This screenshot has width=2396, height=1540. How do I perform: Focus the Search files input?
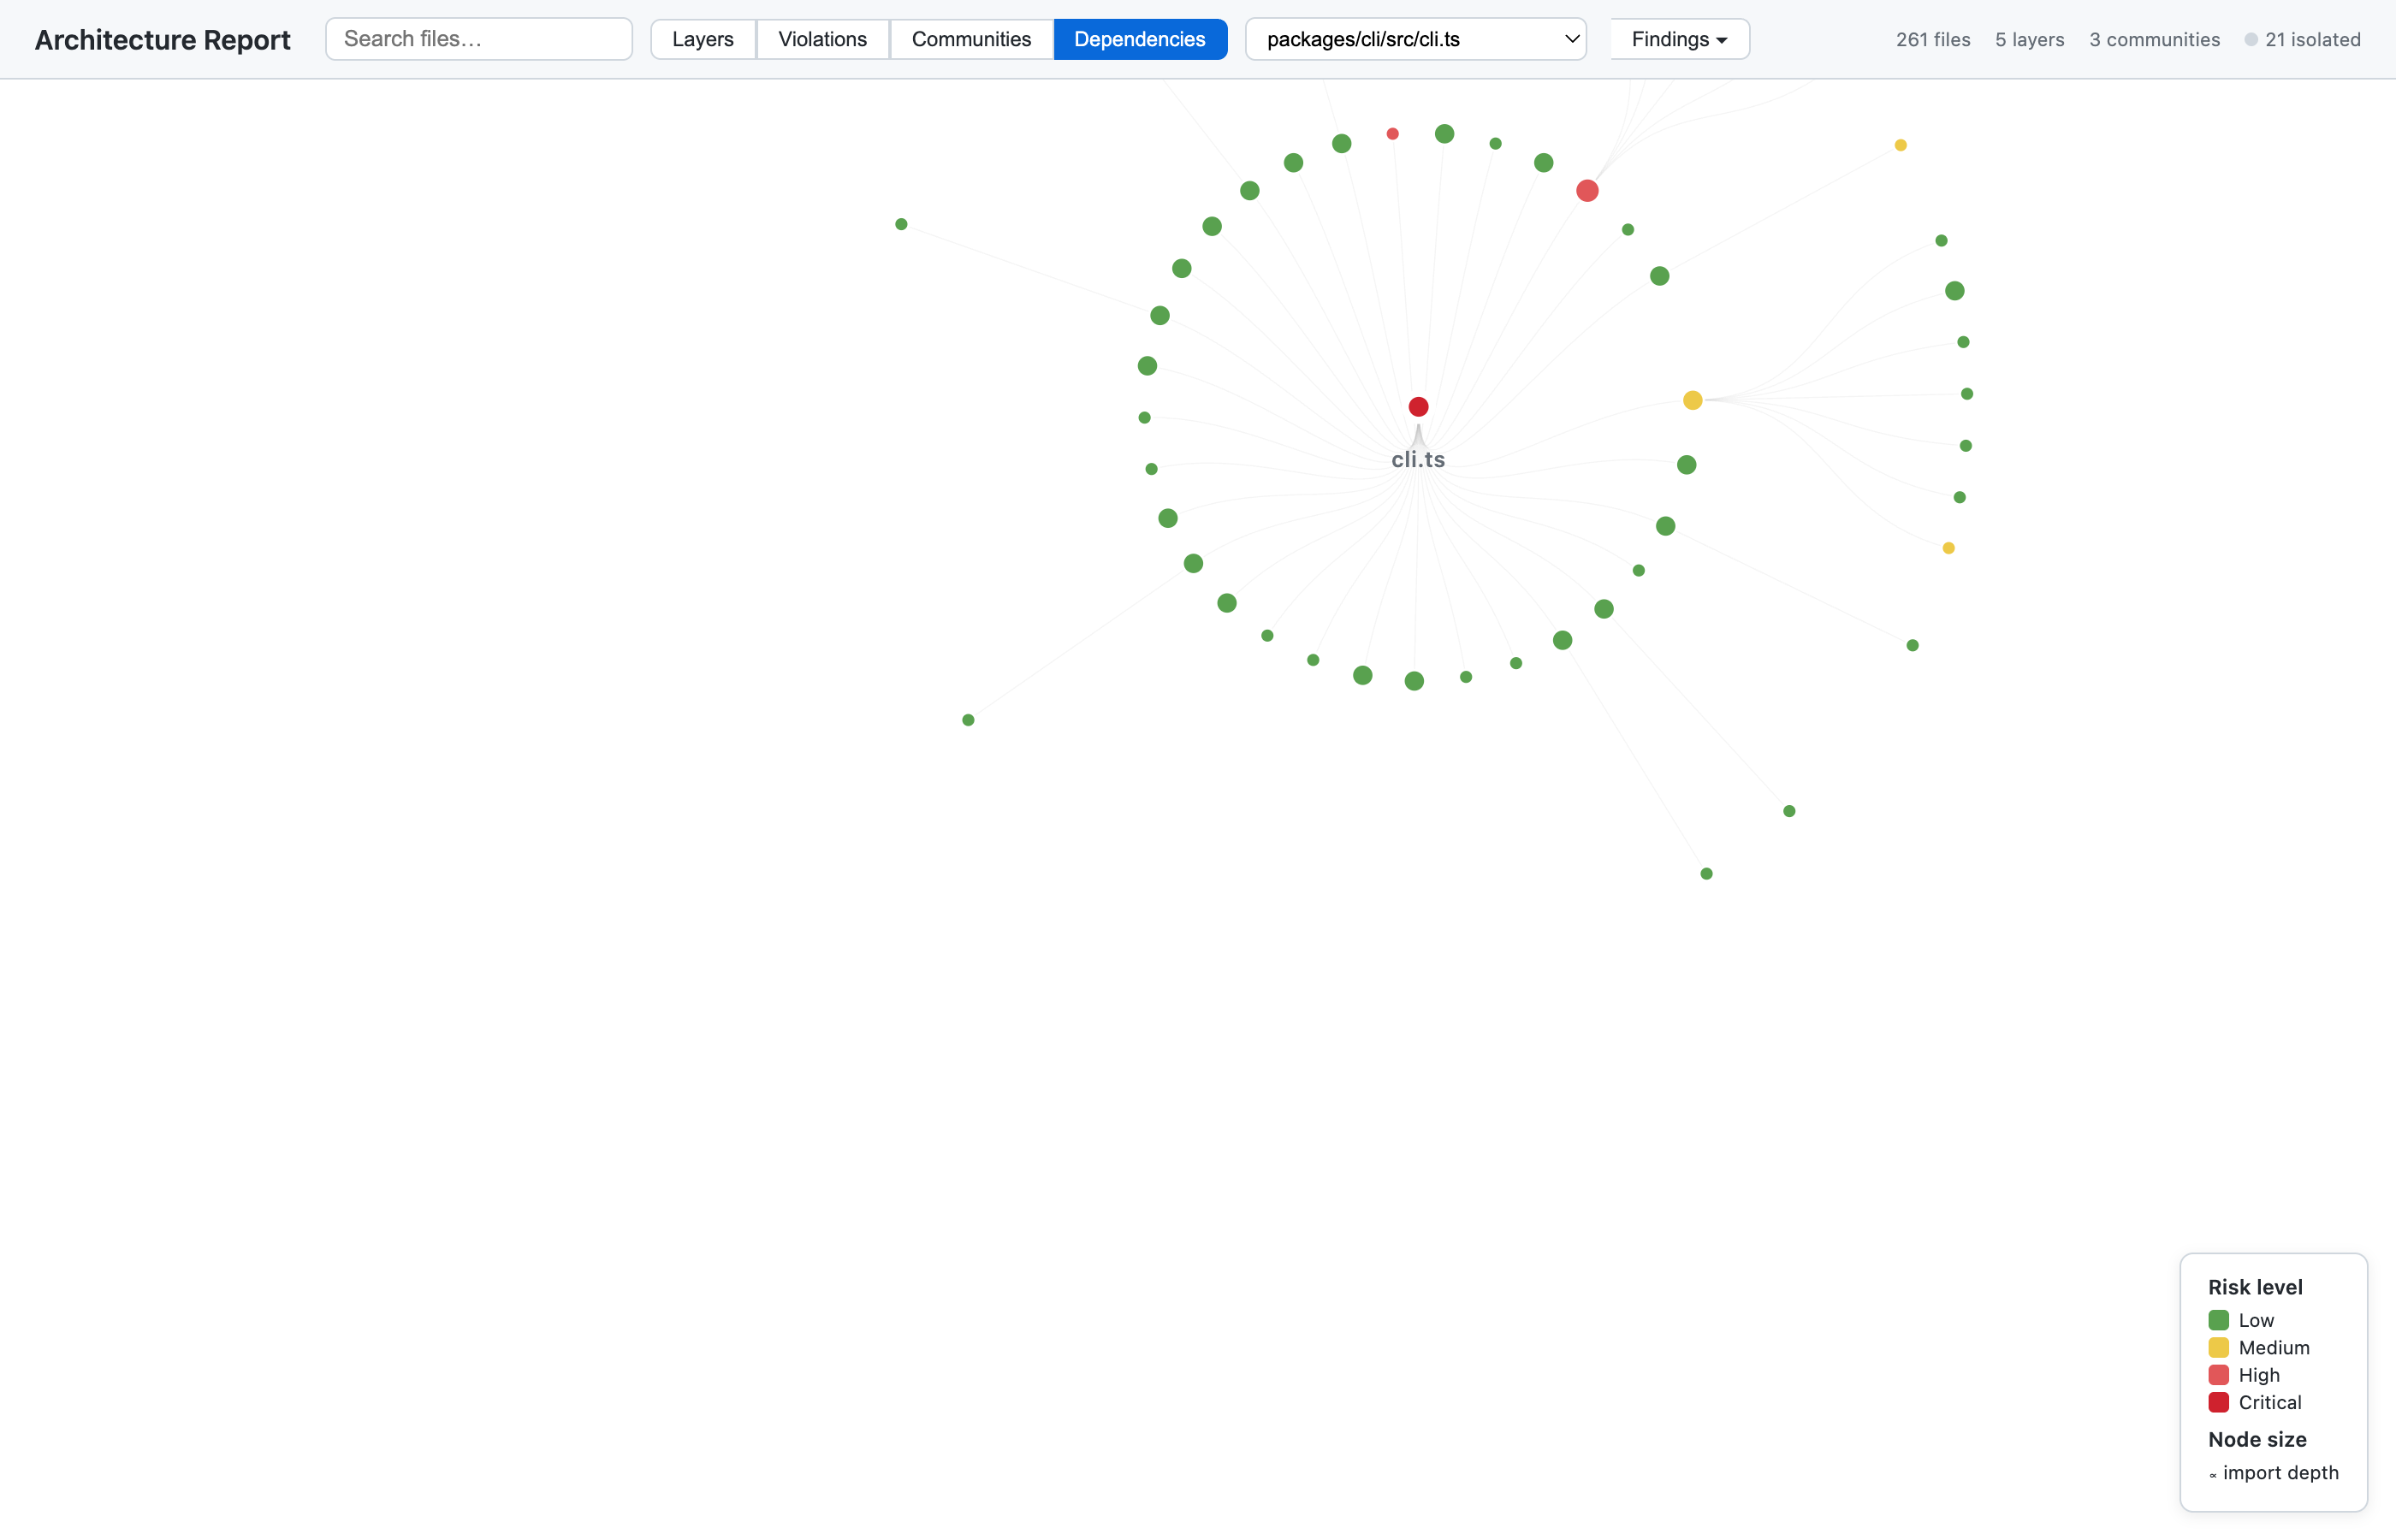(478, 40)
